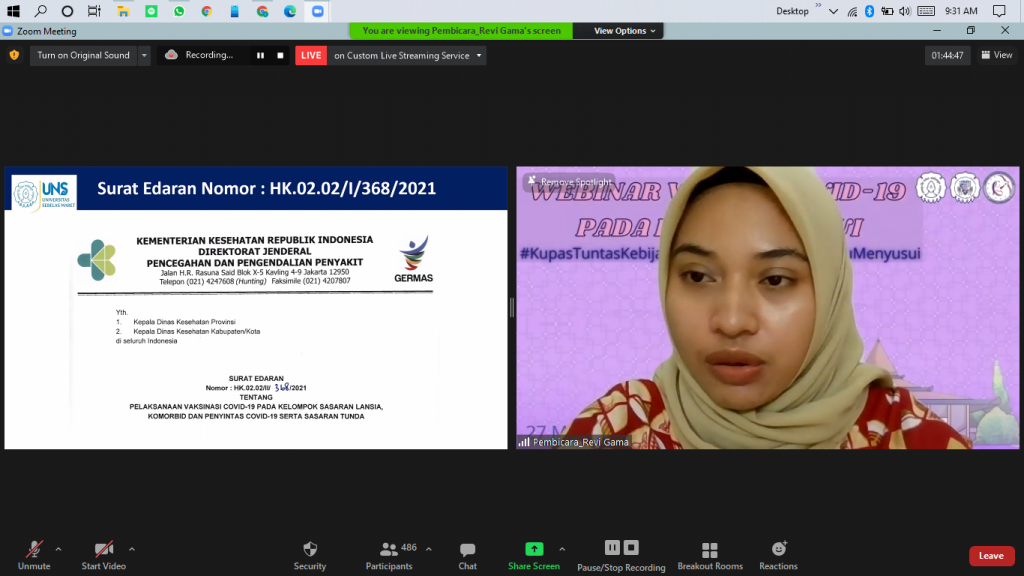The width and height of the screenshot is (1024, 576).
Task: Click the Share Screen button
Action: 534,556
